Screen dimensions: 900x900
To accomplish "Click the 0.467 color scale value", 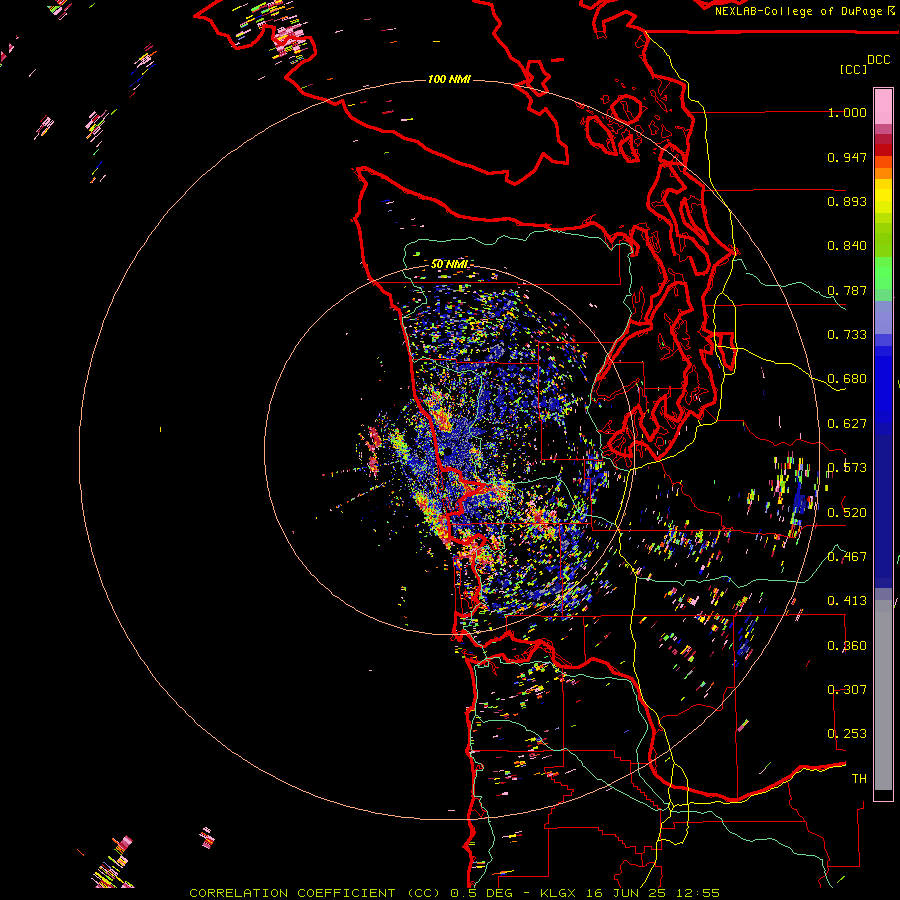I will (x=847, y=557).
